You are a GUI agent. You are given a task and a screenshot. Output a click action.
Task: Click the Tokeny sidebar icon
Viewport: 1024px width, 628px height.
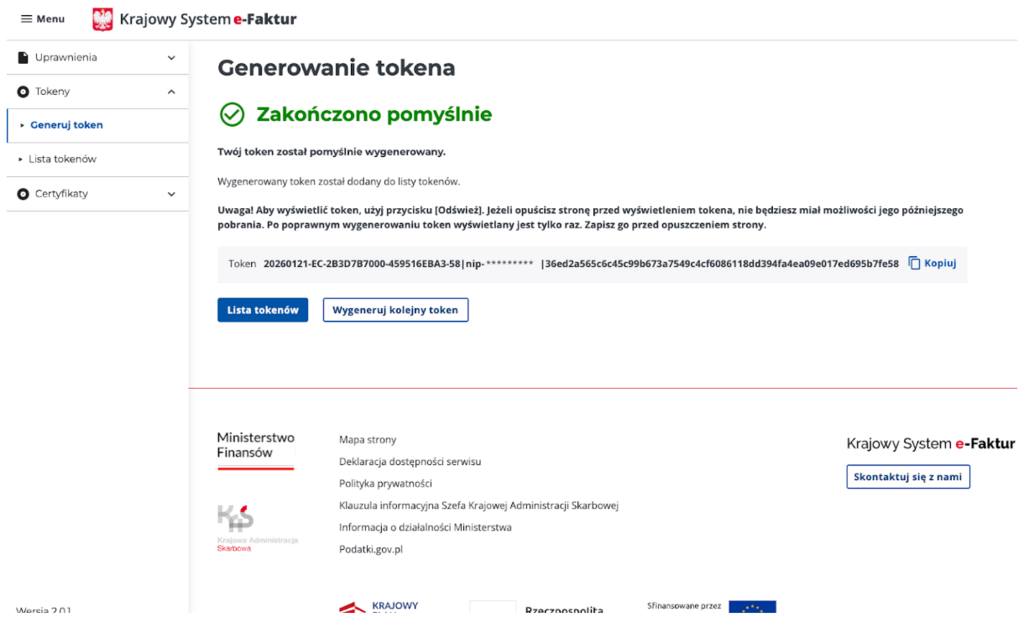23,92
